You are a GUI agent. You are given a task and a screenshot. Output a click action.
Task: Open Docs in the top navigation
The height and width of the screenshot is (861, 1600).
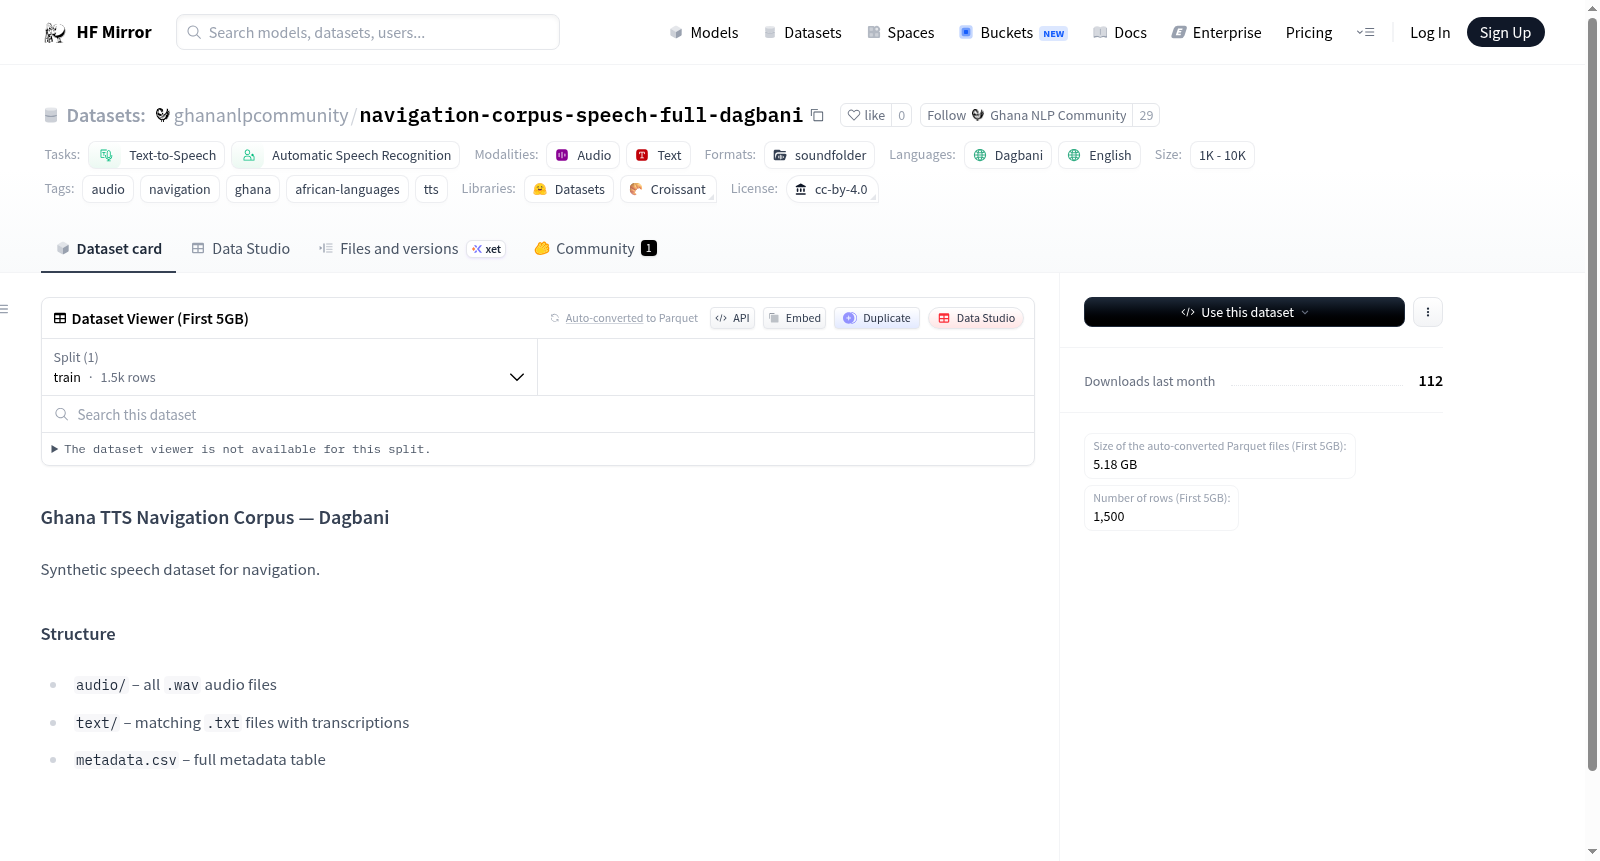click(1120, 32)
